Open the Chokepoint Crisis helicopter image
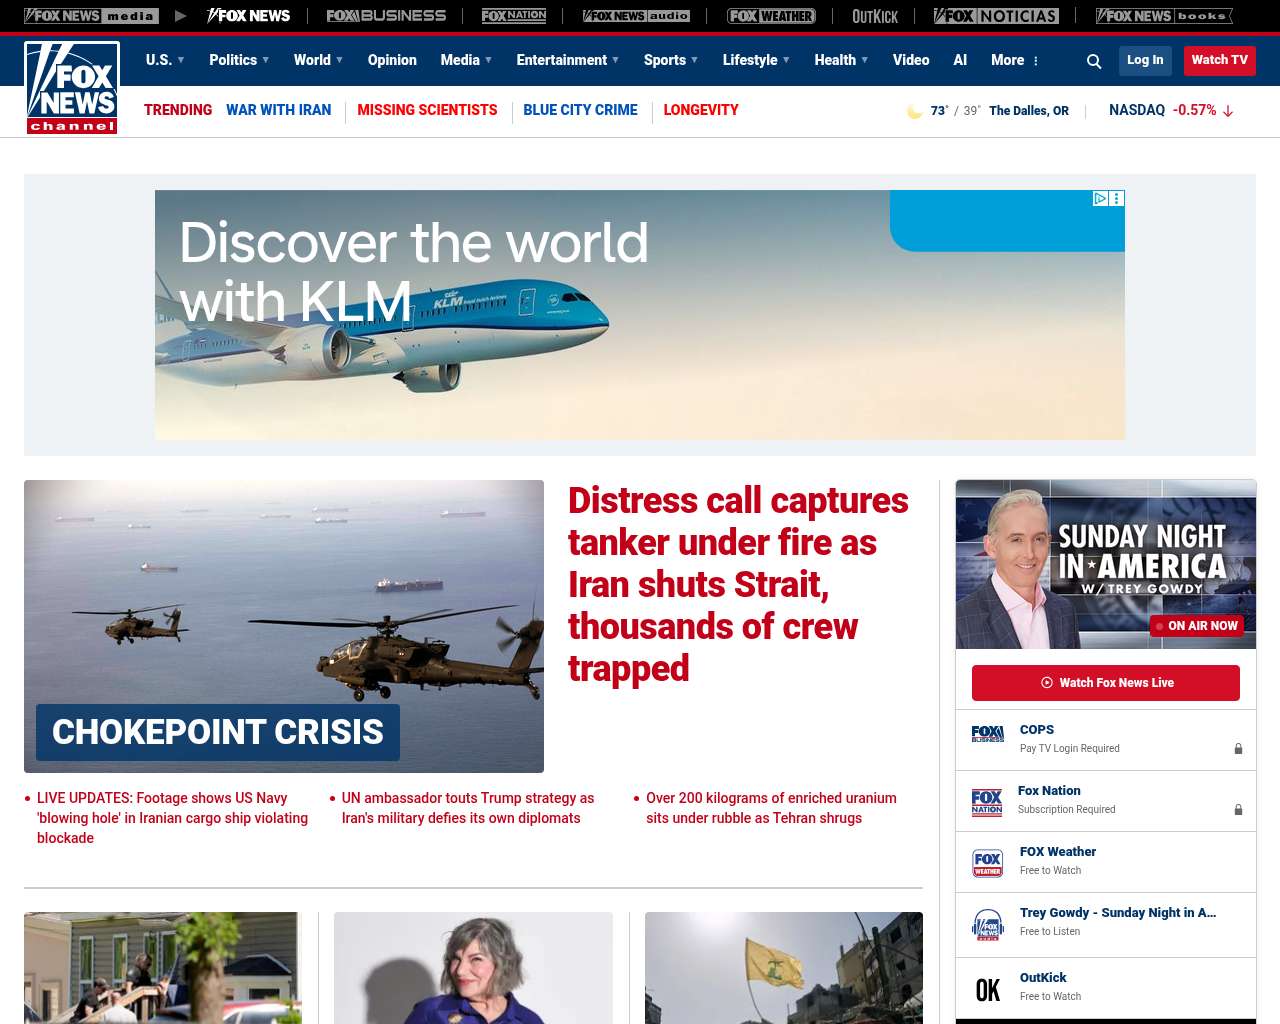This screenshot has width=1280, height=1024. click(284, 626)
